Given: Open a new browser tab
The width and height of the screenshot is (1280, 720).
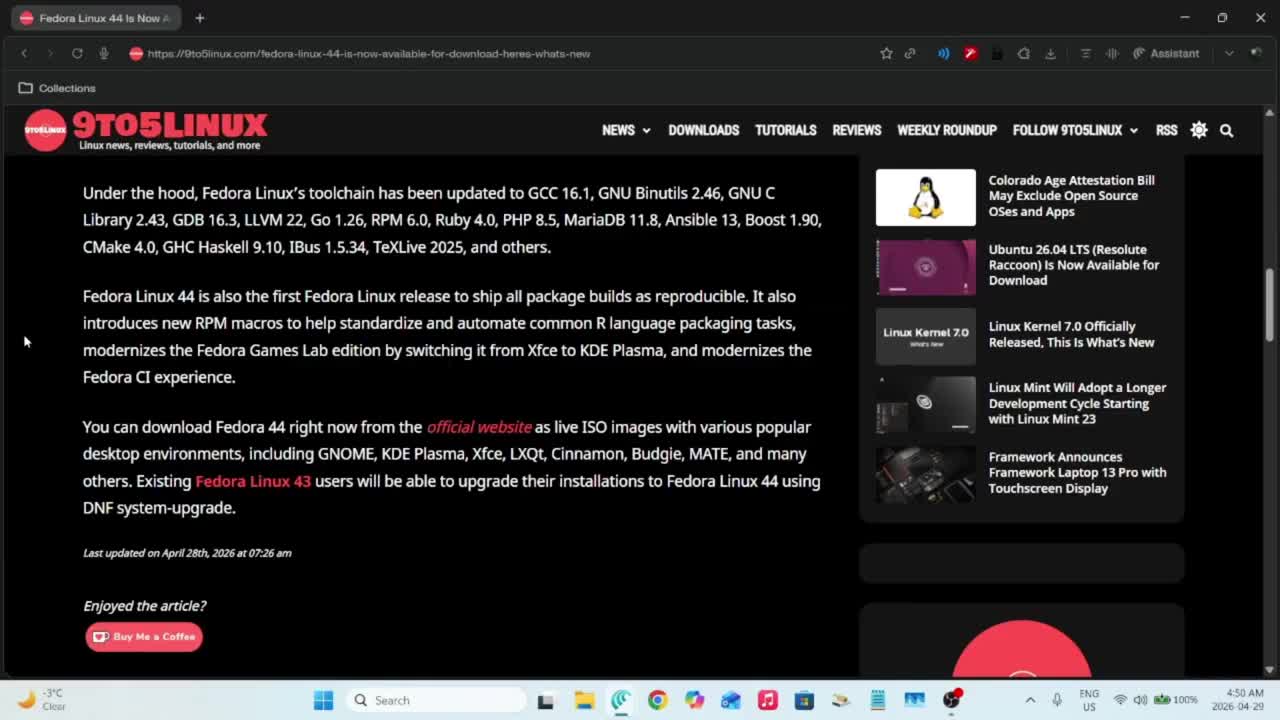Looking at the screenshot, I should (200, 18).
